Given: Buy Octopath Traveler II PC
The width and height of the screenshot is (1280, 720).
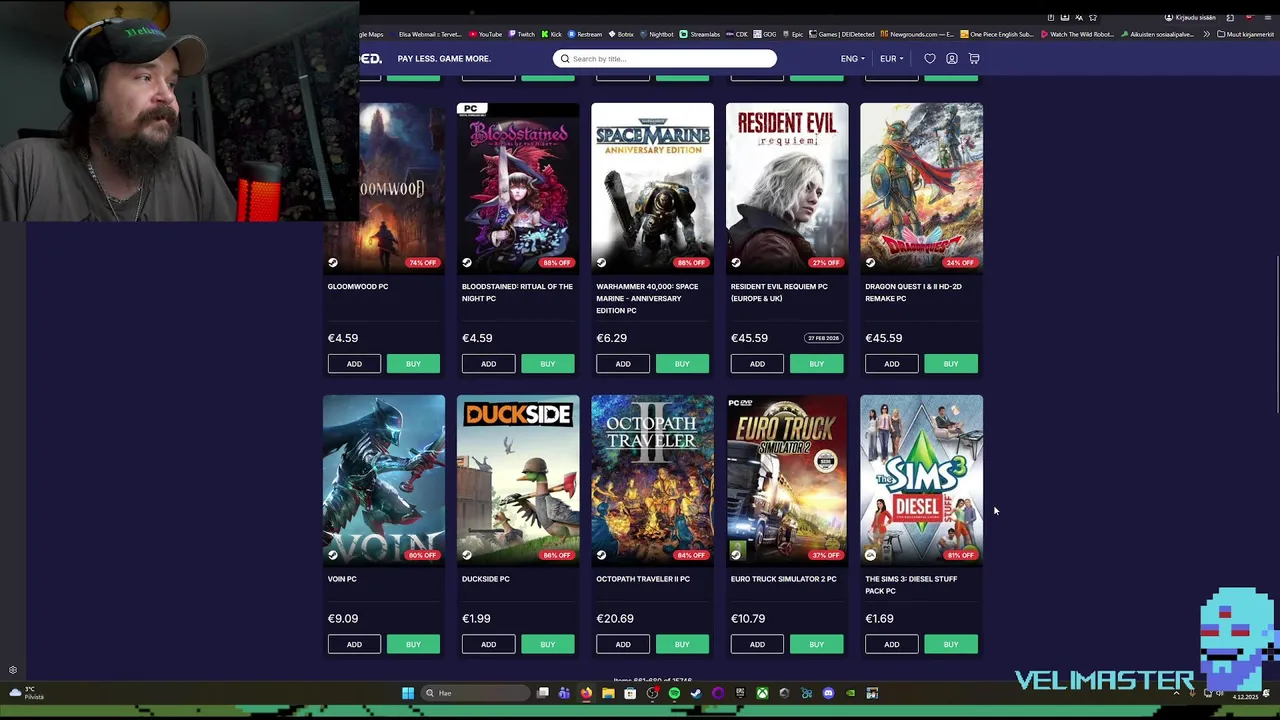Looking at the screenshot, I should pos(682,645).
